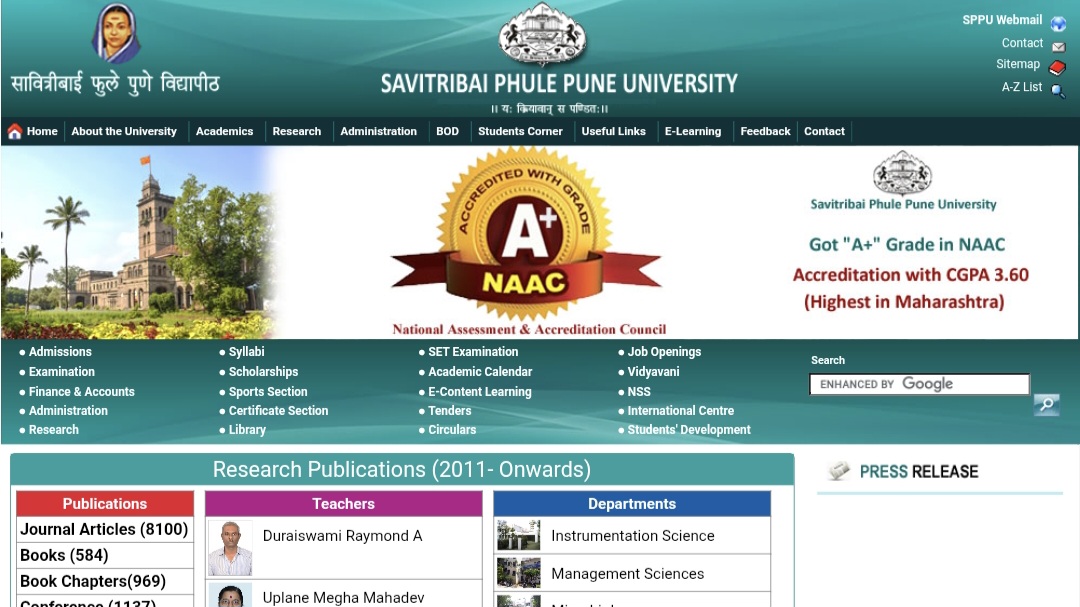
Task: Open the E-Content Learning link
Action: tap(480, 391)
